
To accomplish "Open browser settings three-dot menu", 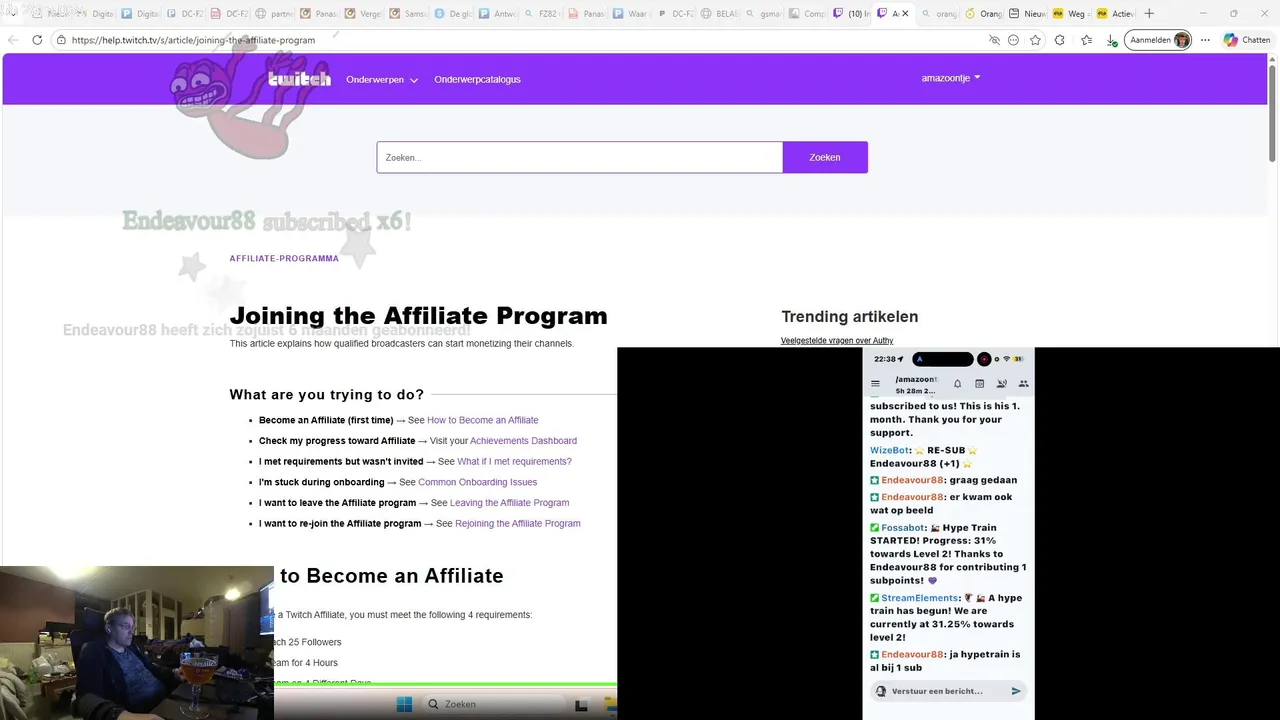I will pyautogui.click(x=1205, y=40).
